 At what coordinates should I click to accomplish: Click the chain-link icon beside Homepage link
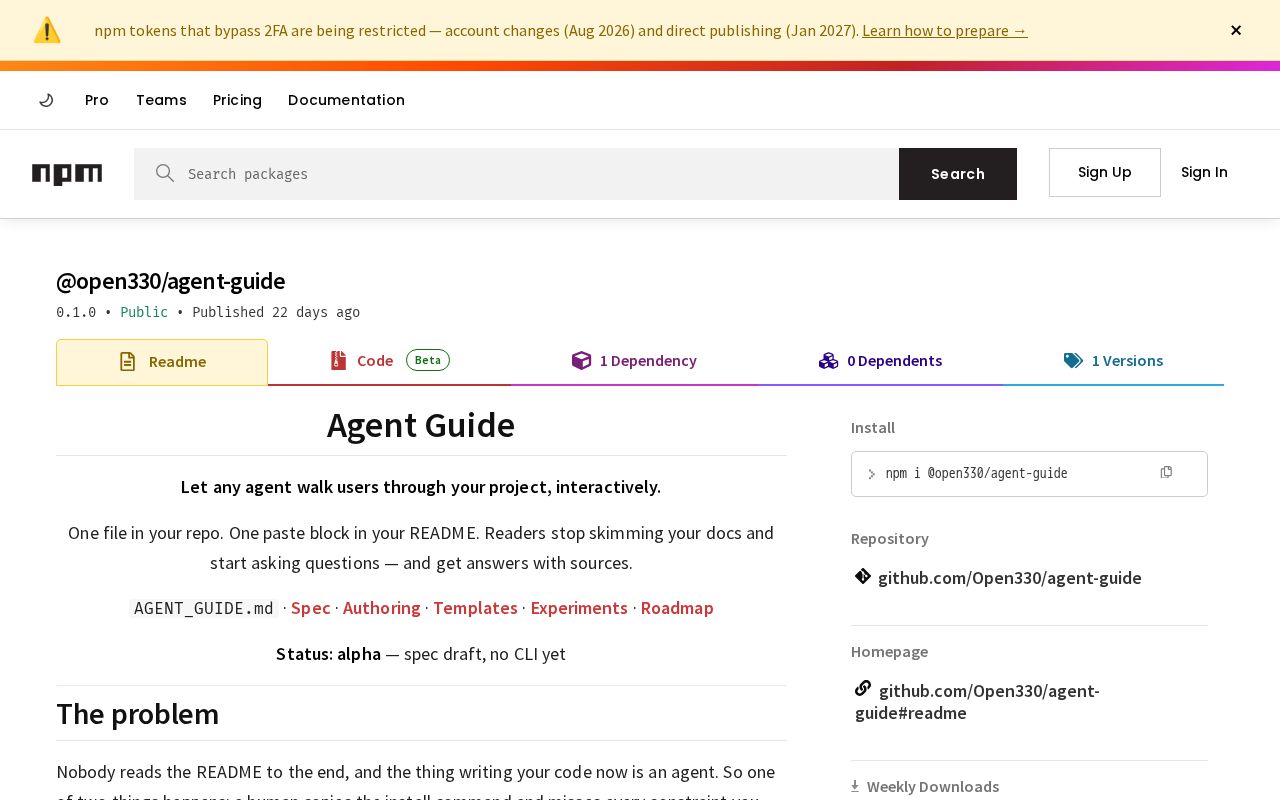[863, 688]
